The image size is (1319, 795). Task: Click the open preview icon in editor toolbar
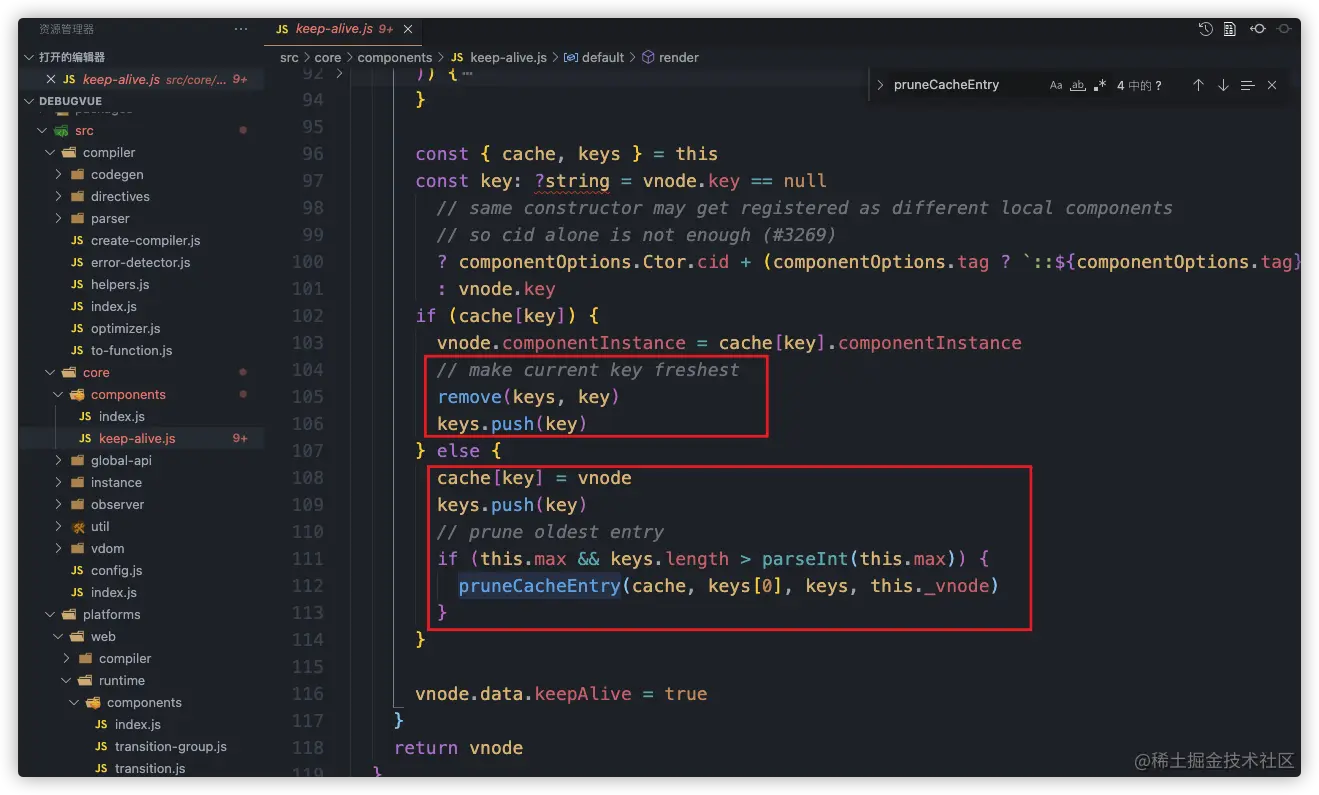1230,30
